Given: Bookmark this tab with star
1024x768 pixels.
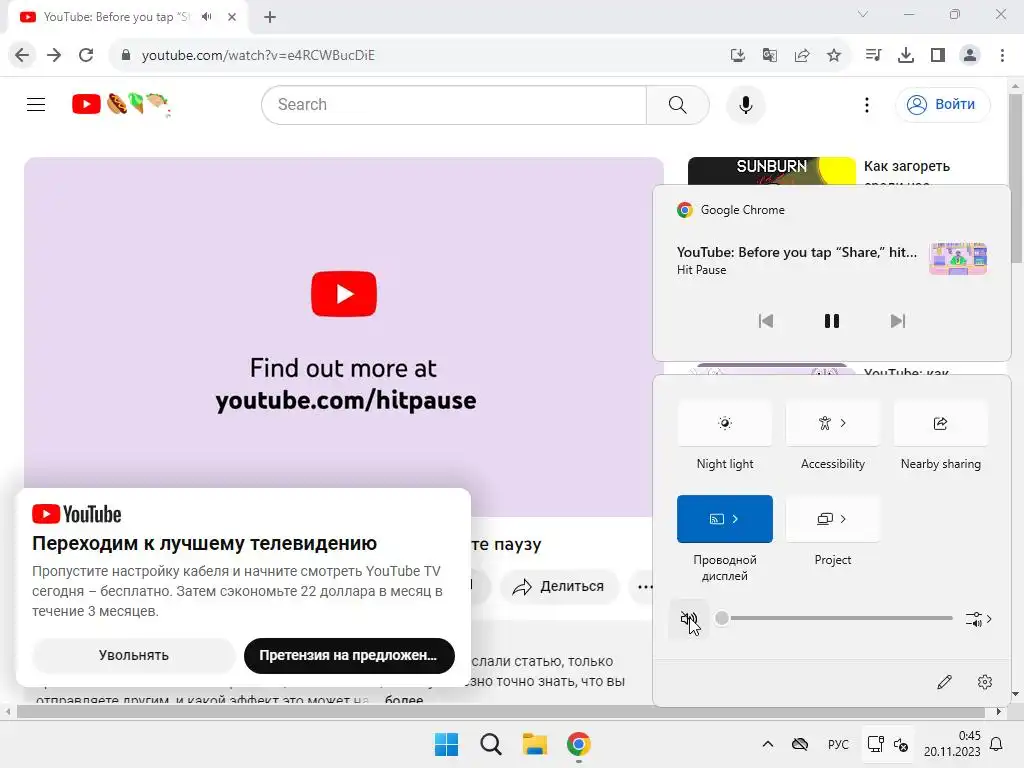Looking at the screenshot, I should 834,56.
